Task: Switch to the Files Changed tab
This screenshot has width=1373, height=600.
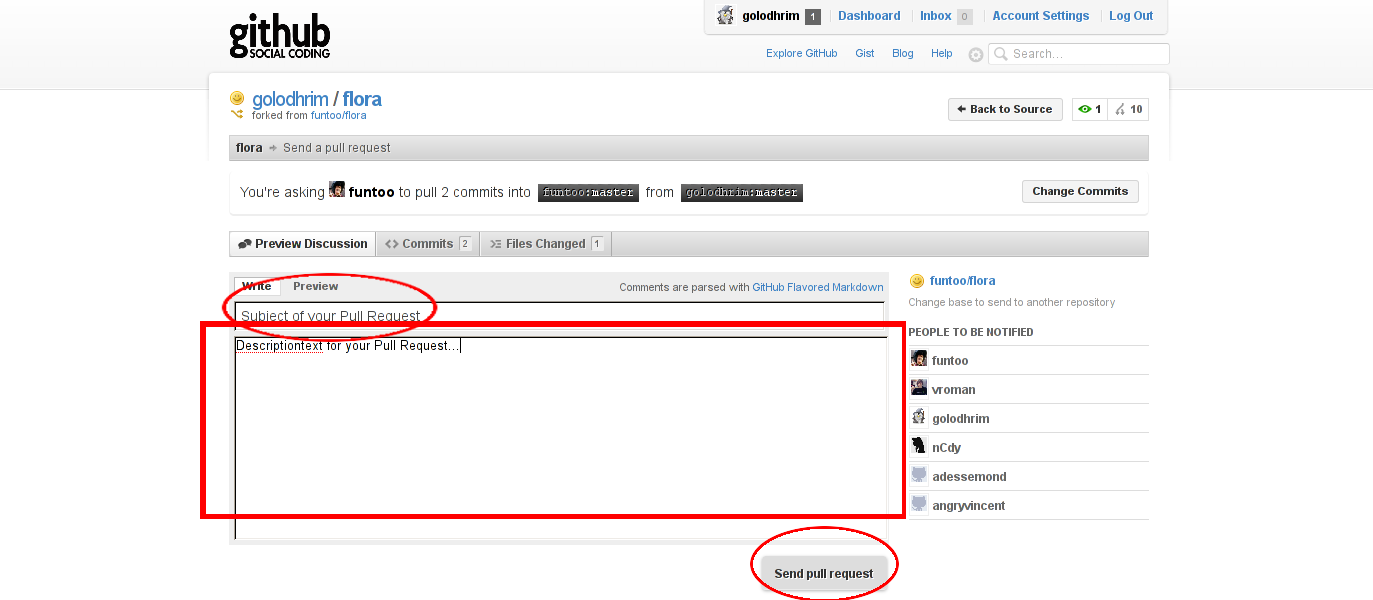Action: 545,244
